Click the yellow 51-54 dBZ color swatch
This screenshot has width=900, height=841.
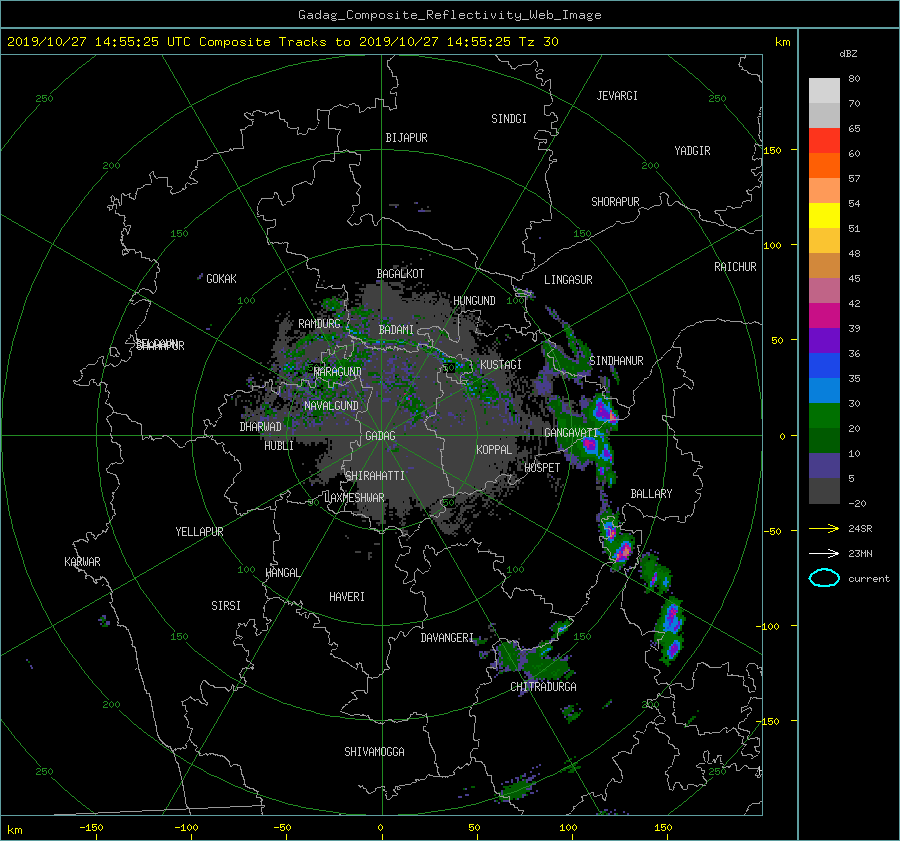(x=824, y=216)
